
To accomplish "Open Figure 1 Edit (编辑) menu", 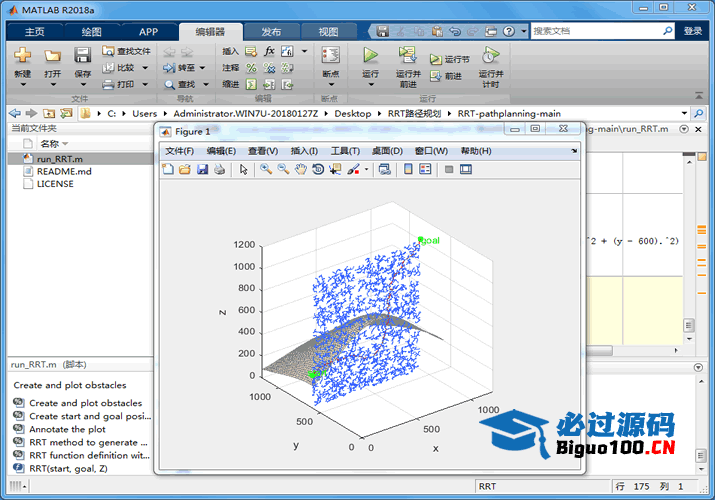I will [x=221, y=151].
